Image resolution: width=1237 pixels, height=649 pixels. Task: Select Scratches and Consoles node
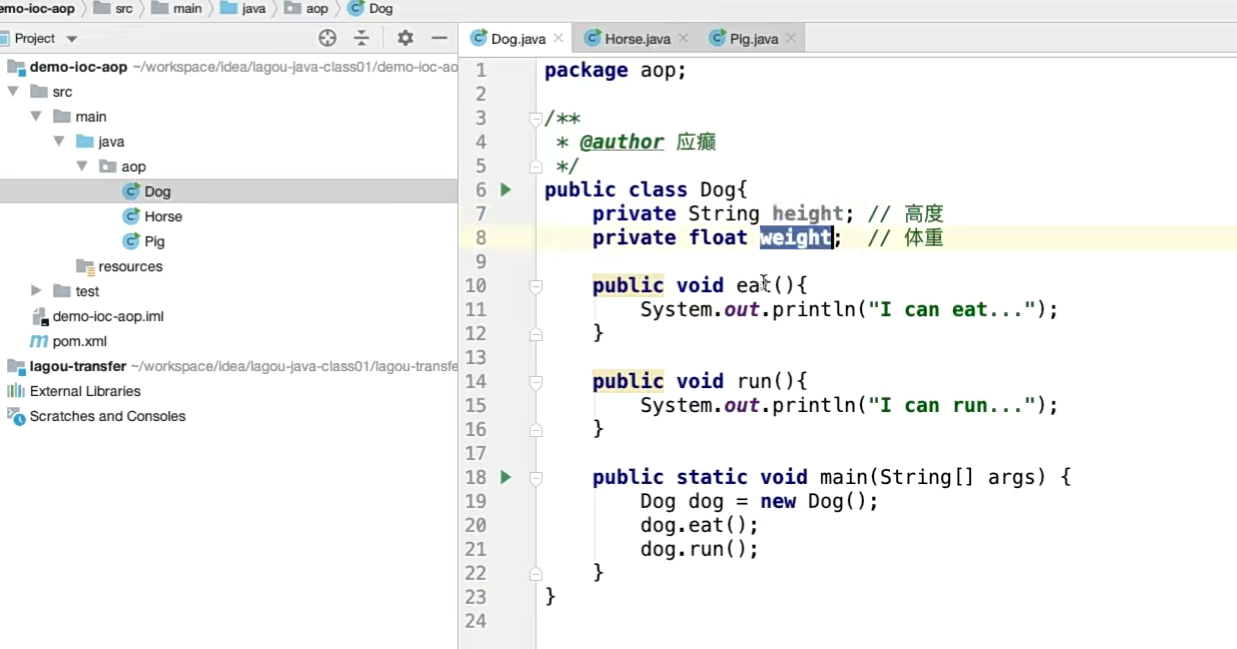107,416
